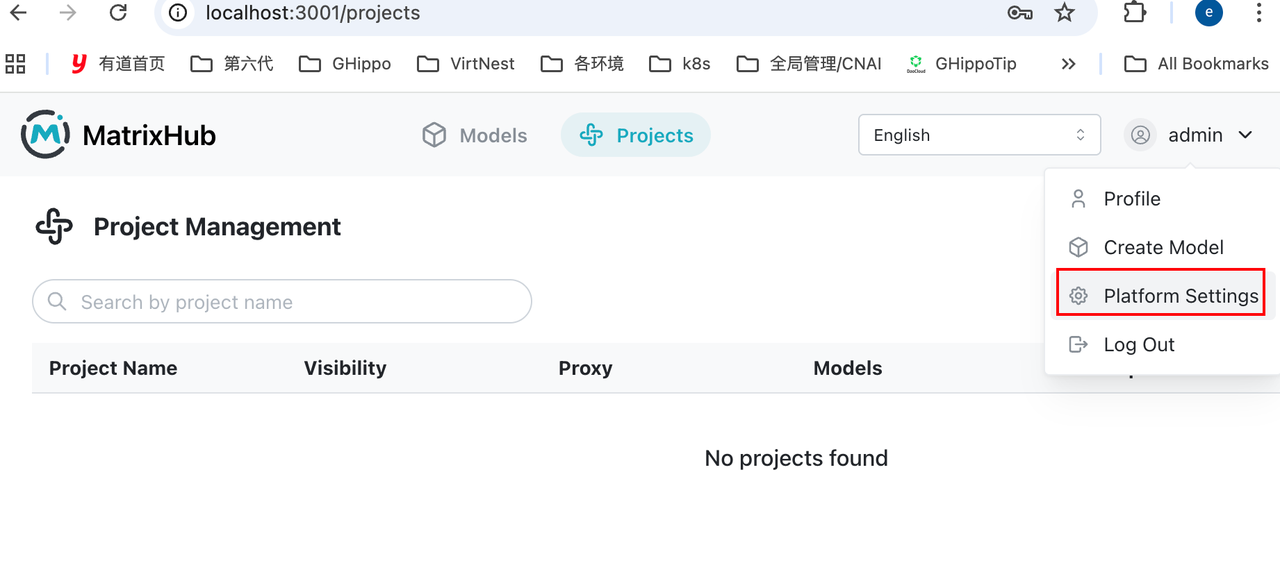Image resolution: width=1280 pixels, height=572 pixels.
Task: Click the Models cube icon
Action: coord(434,135)
